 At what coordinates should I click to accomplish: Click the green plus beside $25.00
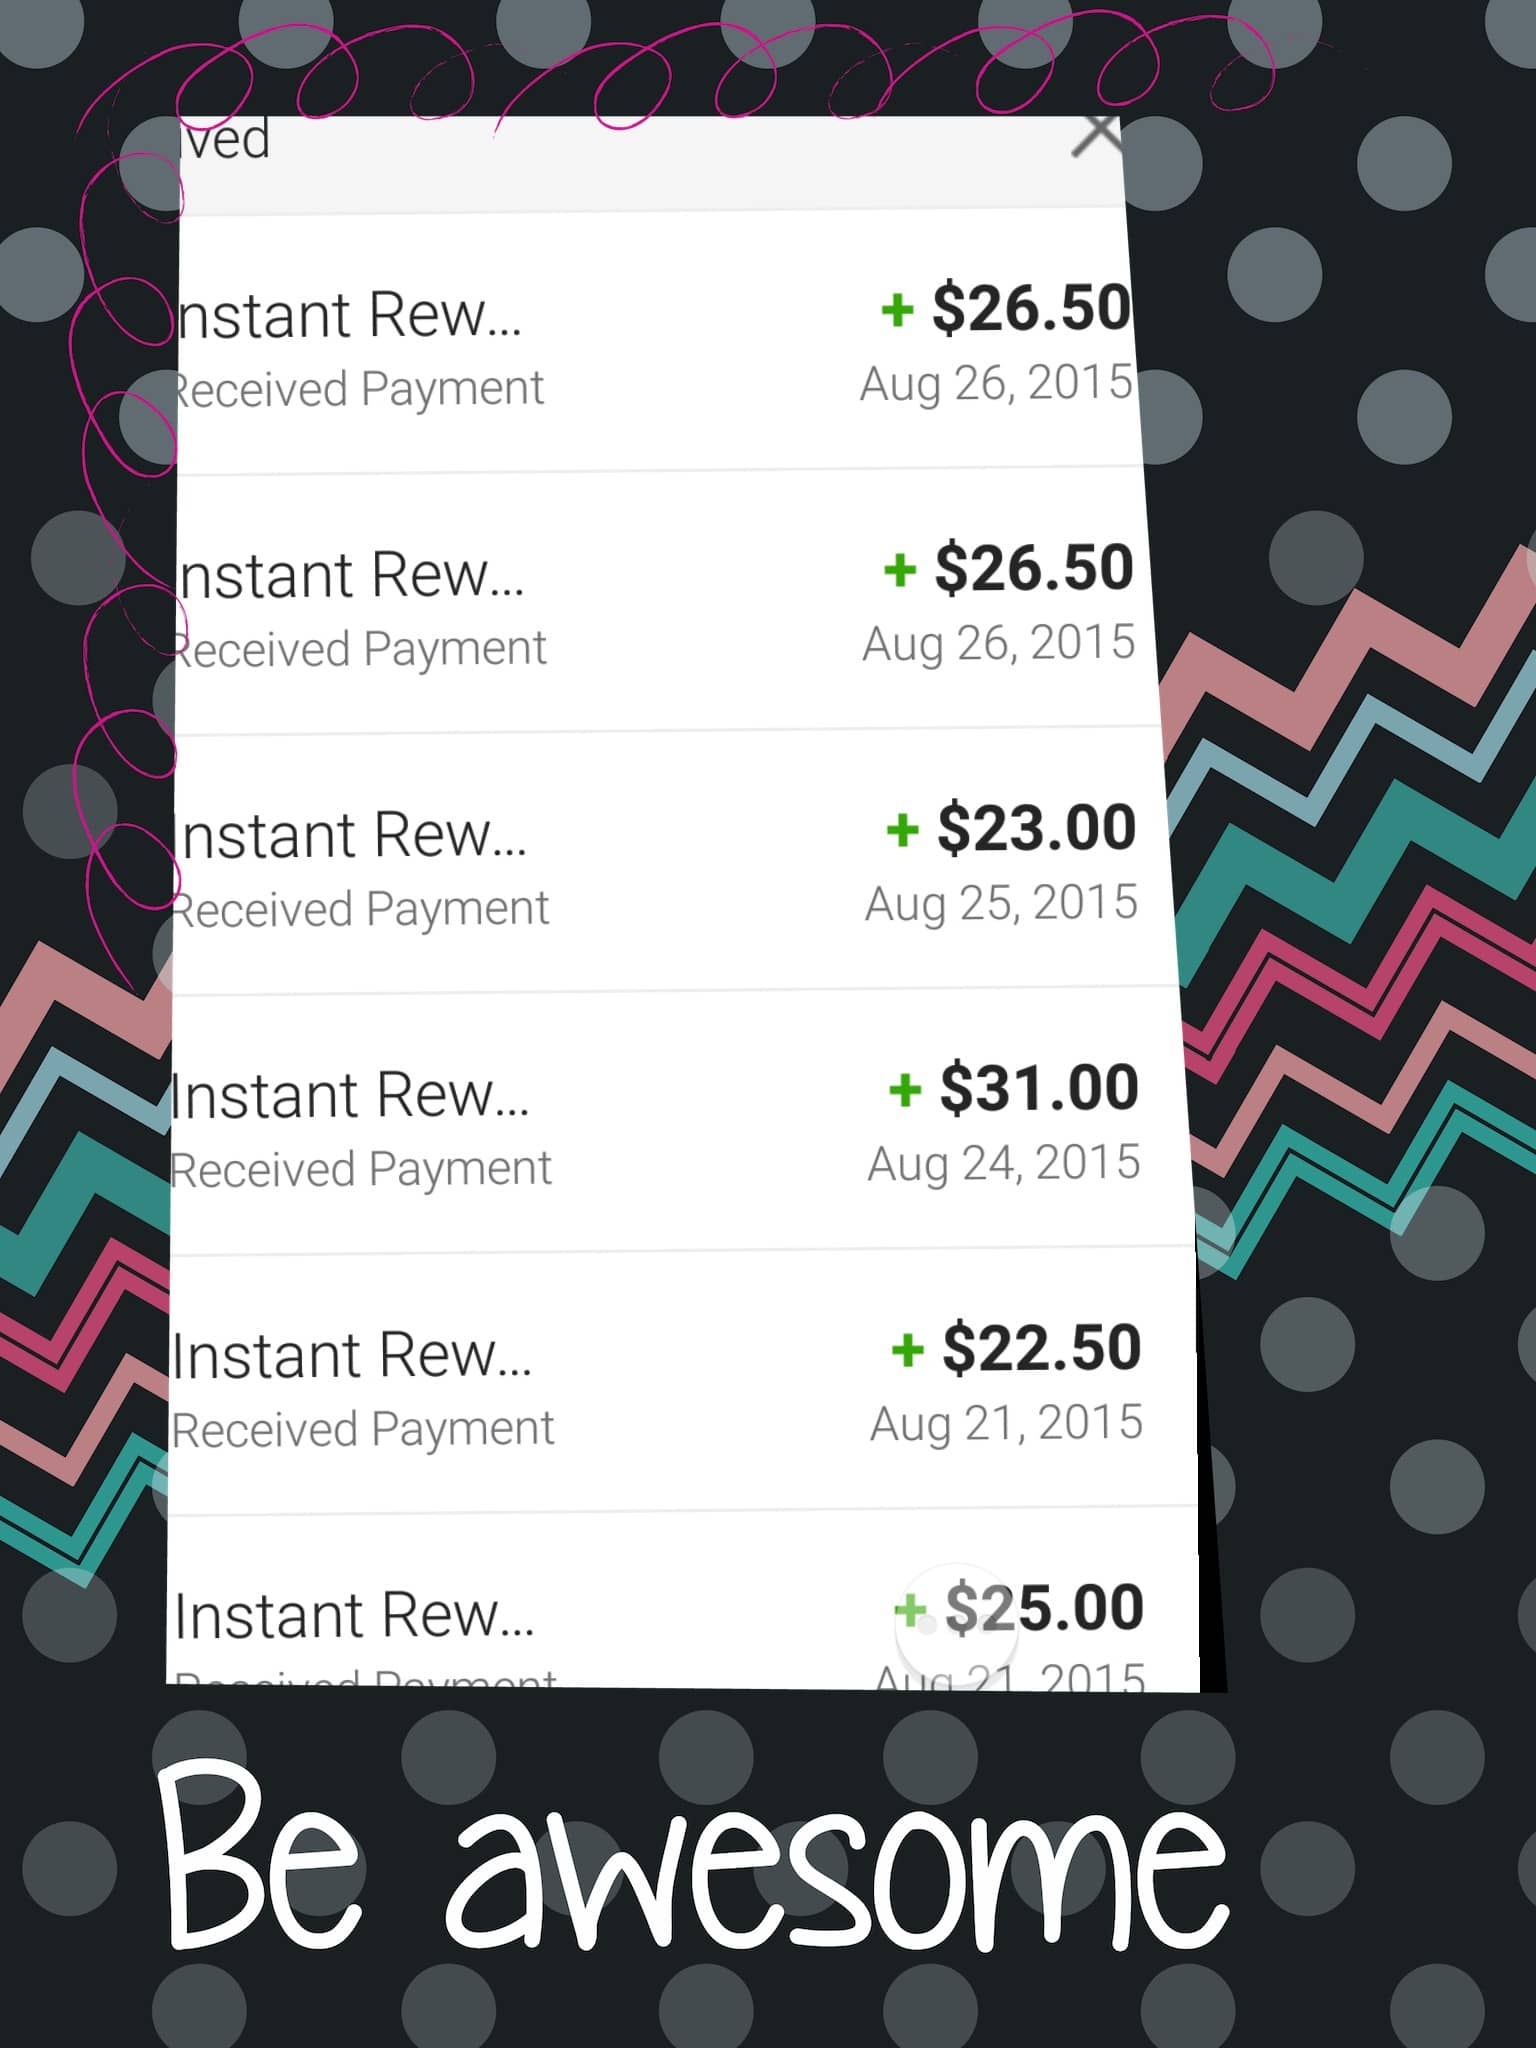point(910,1610)
